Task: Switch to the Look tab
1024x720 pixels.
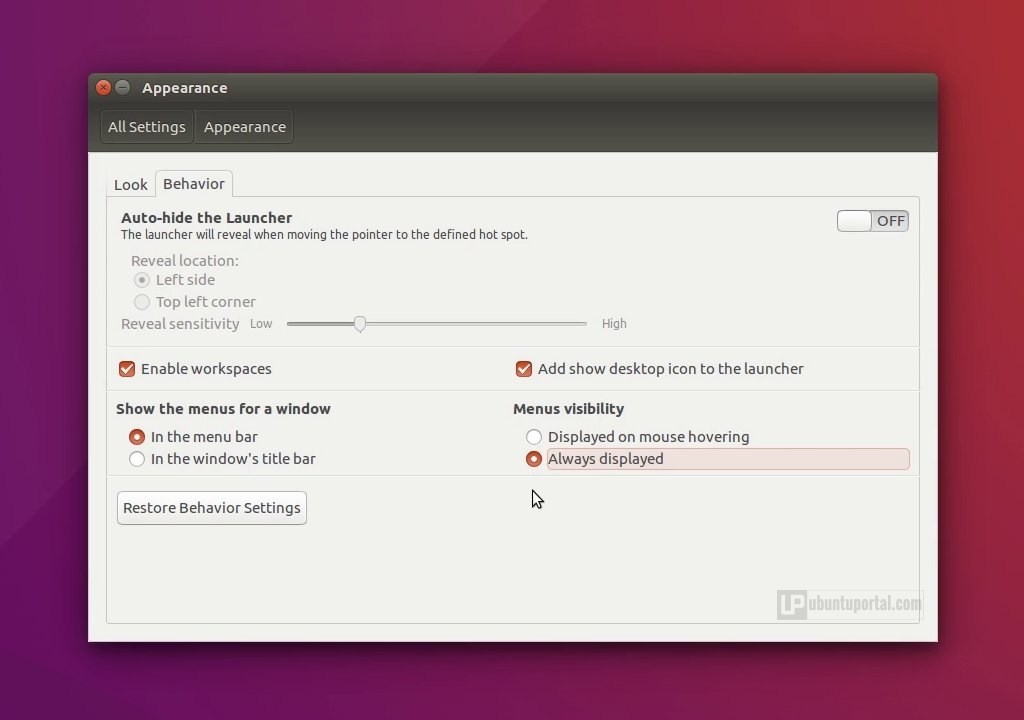Action: coord(131,185)
